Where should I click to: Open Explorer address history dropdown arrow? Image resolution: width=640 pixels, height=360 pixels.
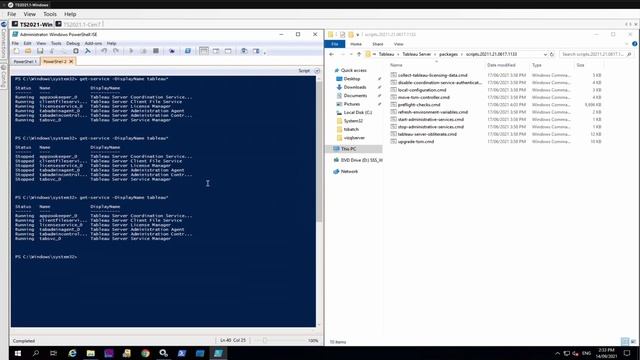coord(545,54)
